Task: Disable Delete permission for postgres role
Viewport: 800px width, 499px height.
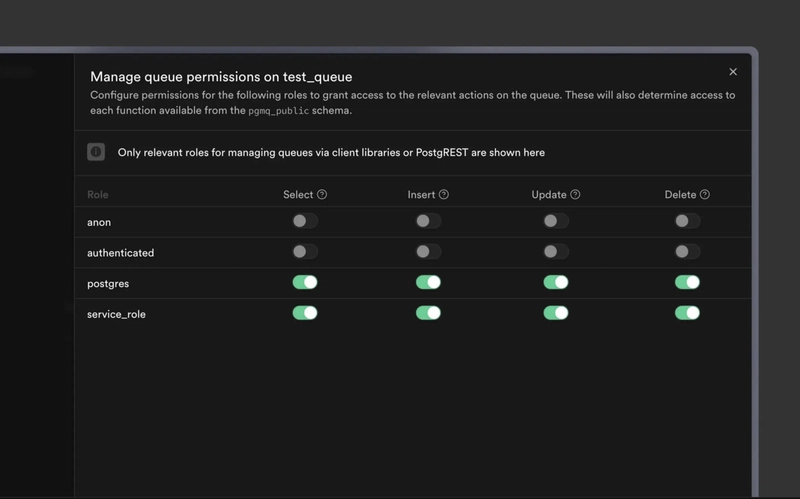Action: [x=687, y=282]
